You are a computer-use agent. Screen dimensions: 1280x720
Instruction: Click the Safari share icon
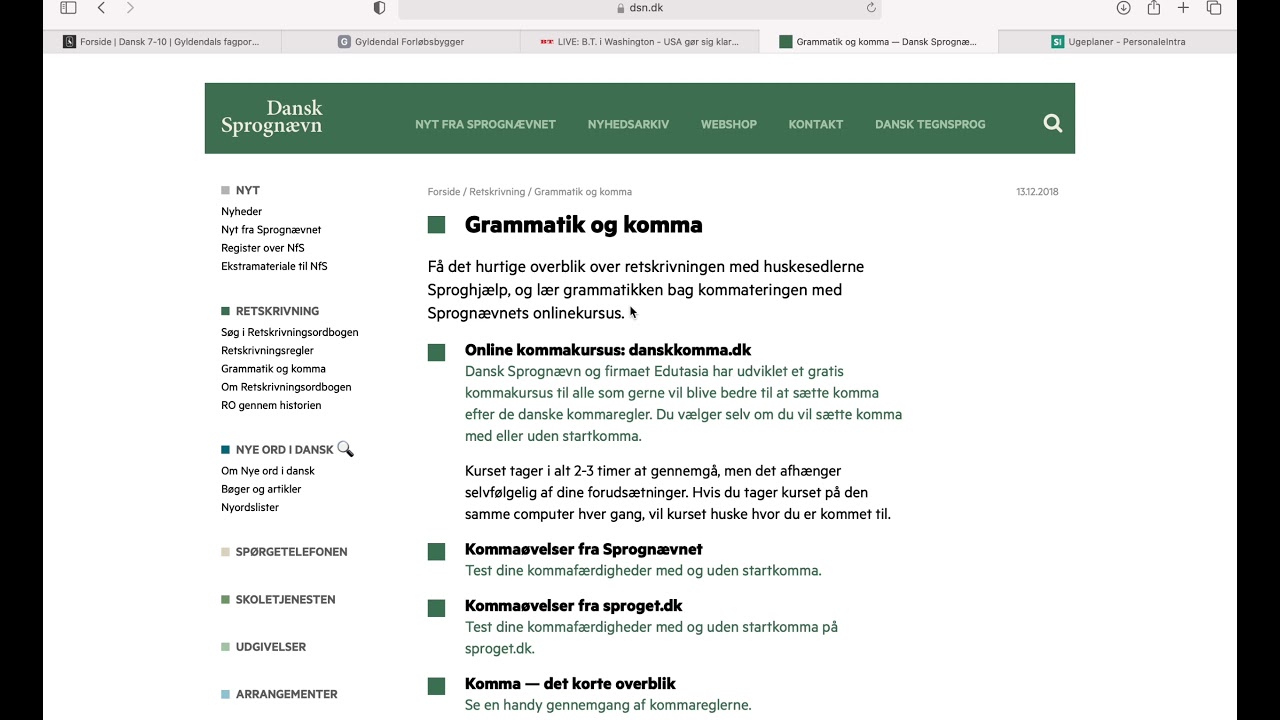point(1153,8)
